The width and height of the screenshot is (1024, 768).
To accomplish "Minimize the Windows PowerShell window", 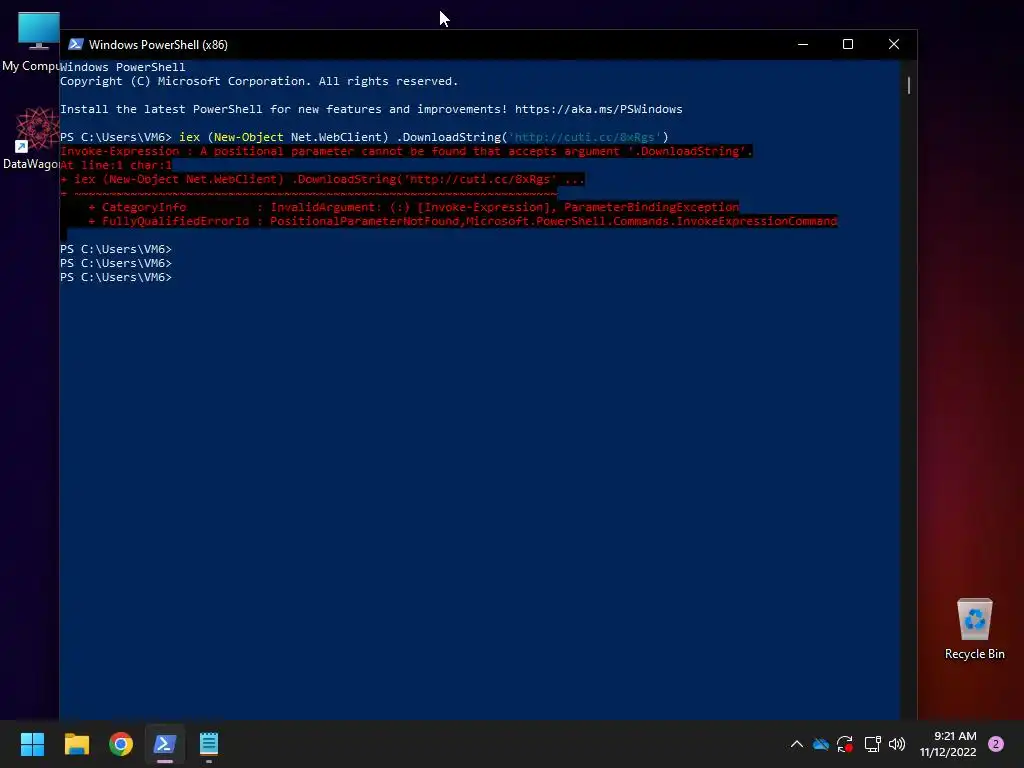I will 803,44.
